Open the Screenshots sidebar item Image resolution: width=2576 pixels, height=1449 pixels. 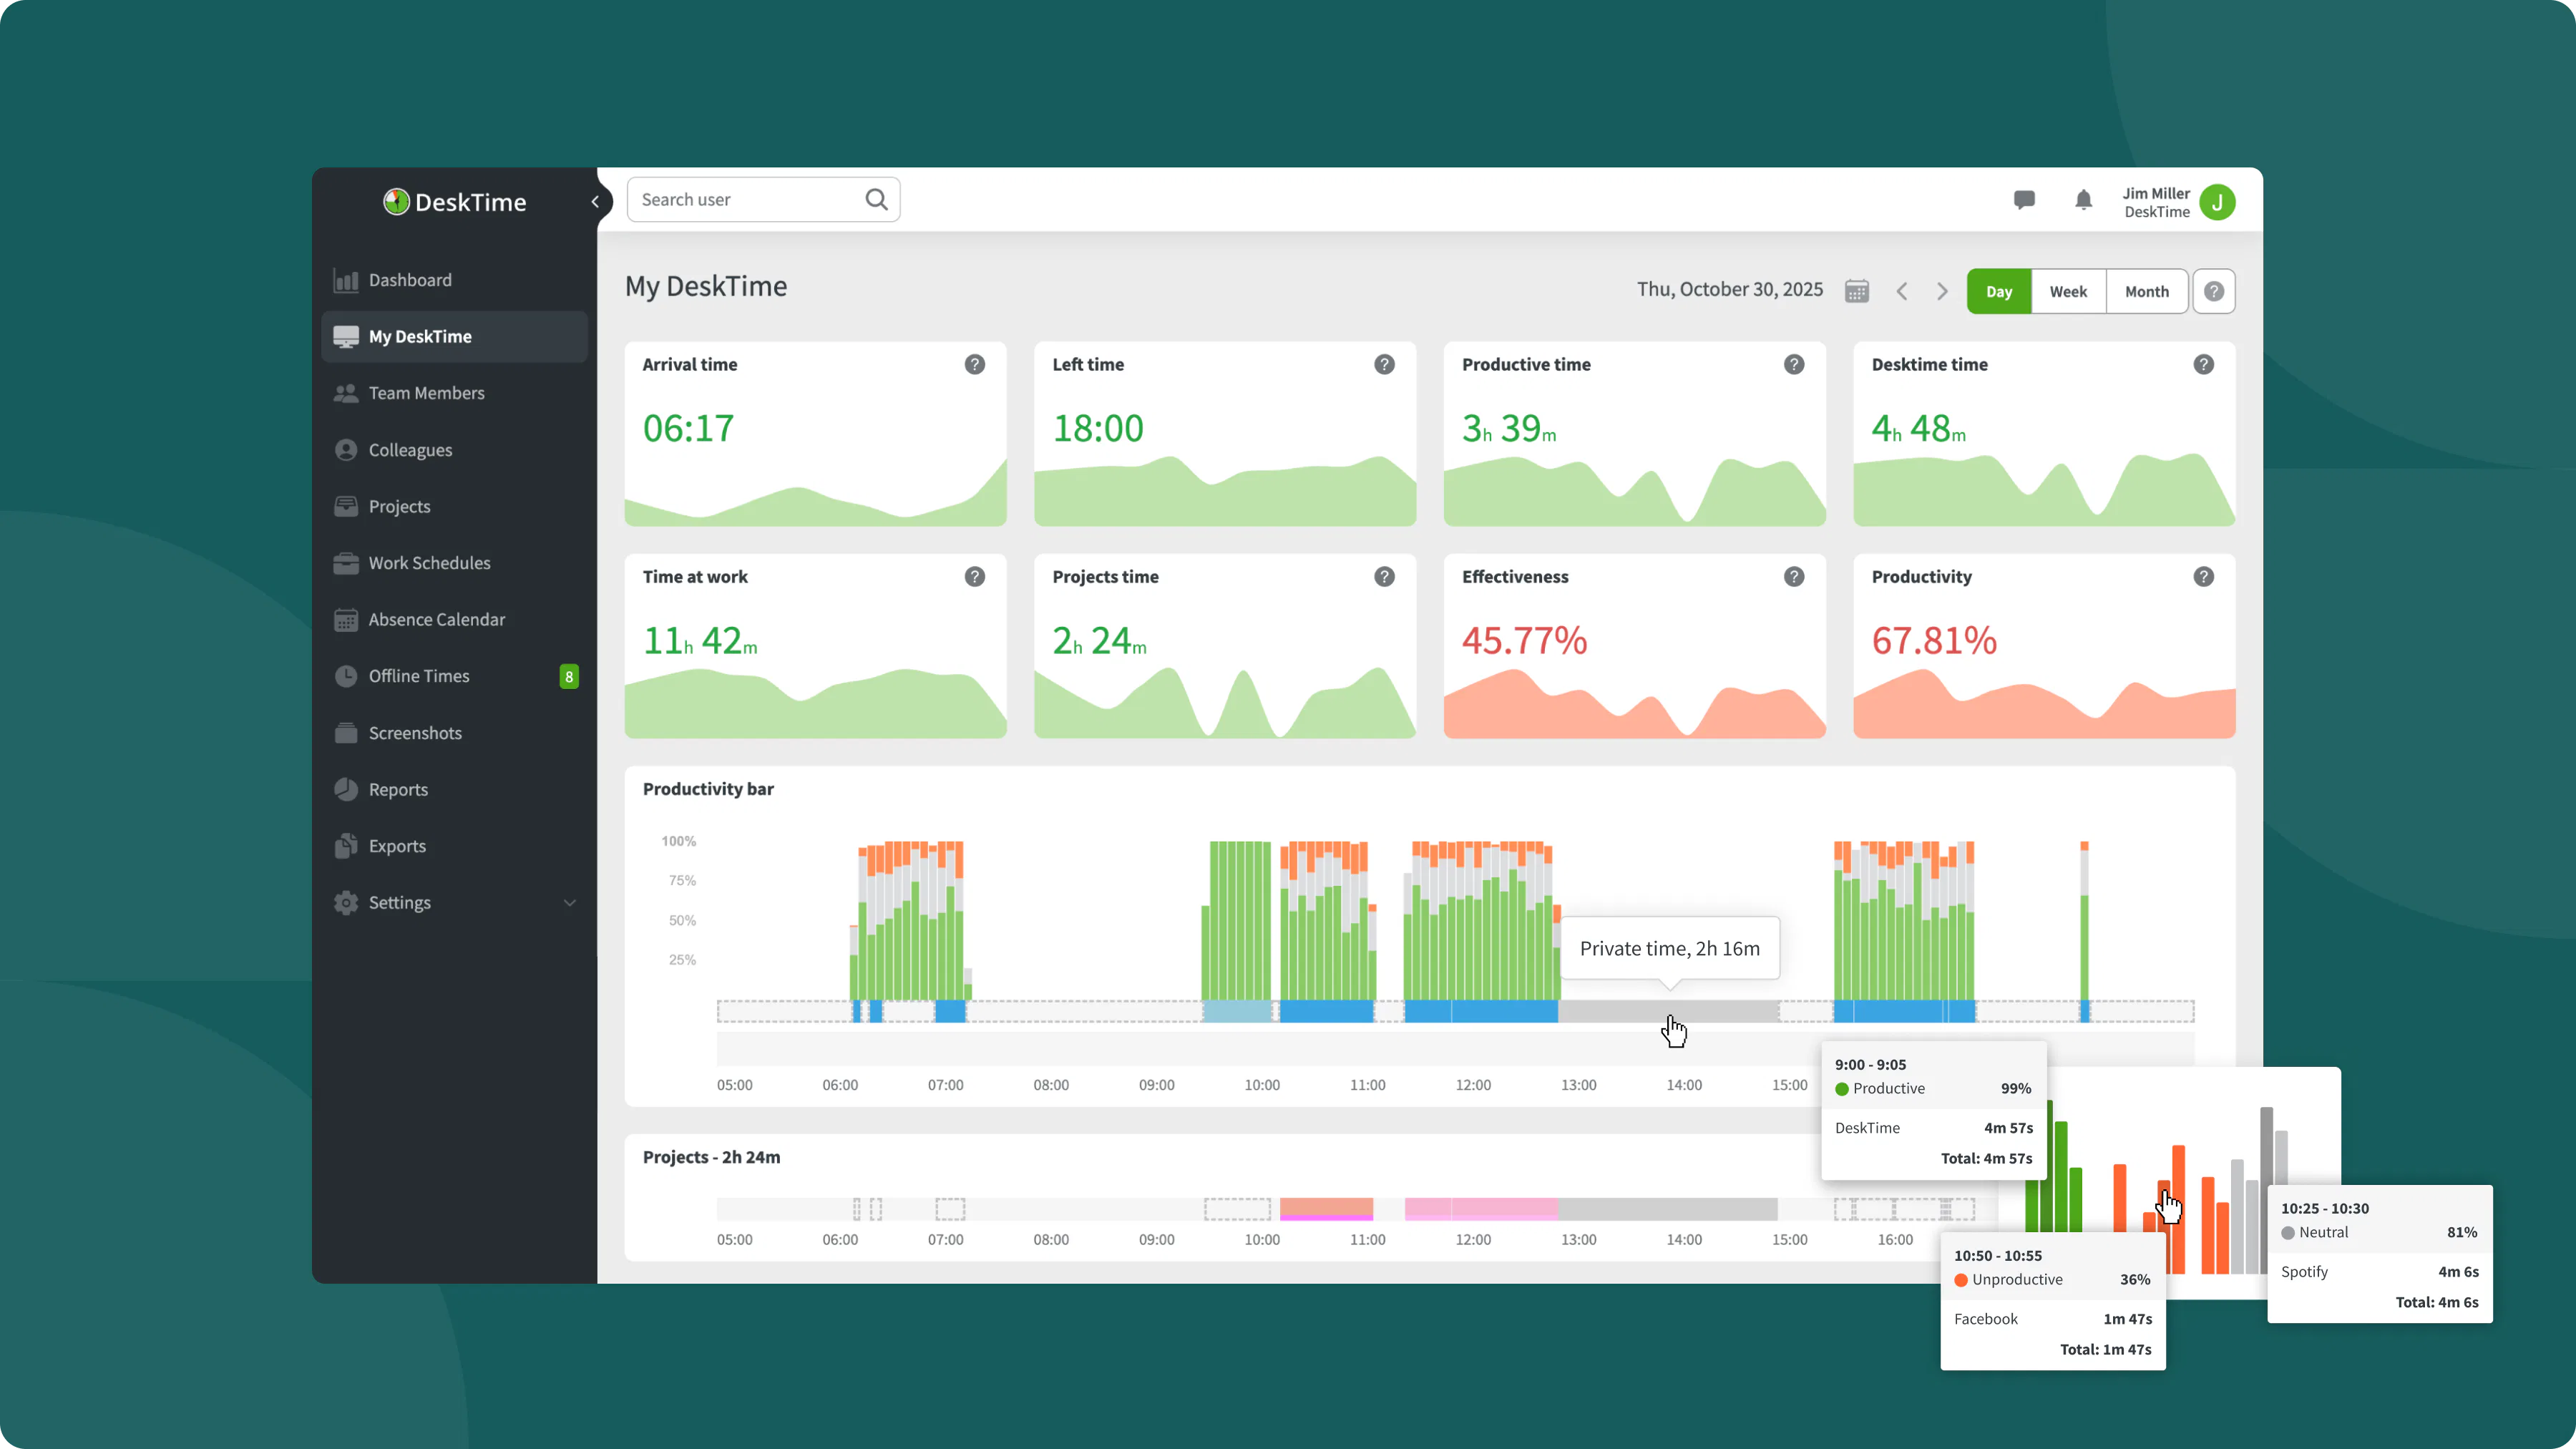(x=415, y=733)
